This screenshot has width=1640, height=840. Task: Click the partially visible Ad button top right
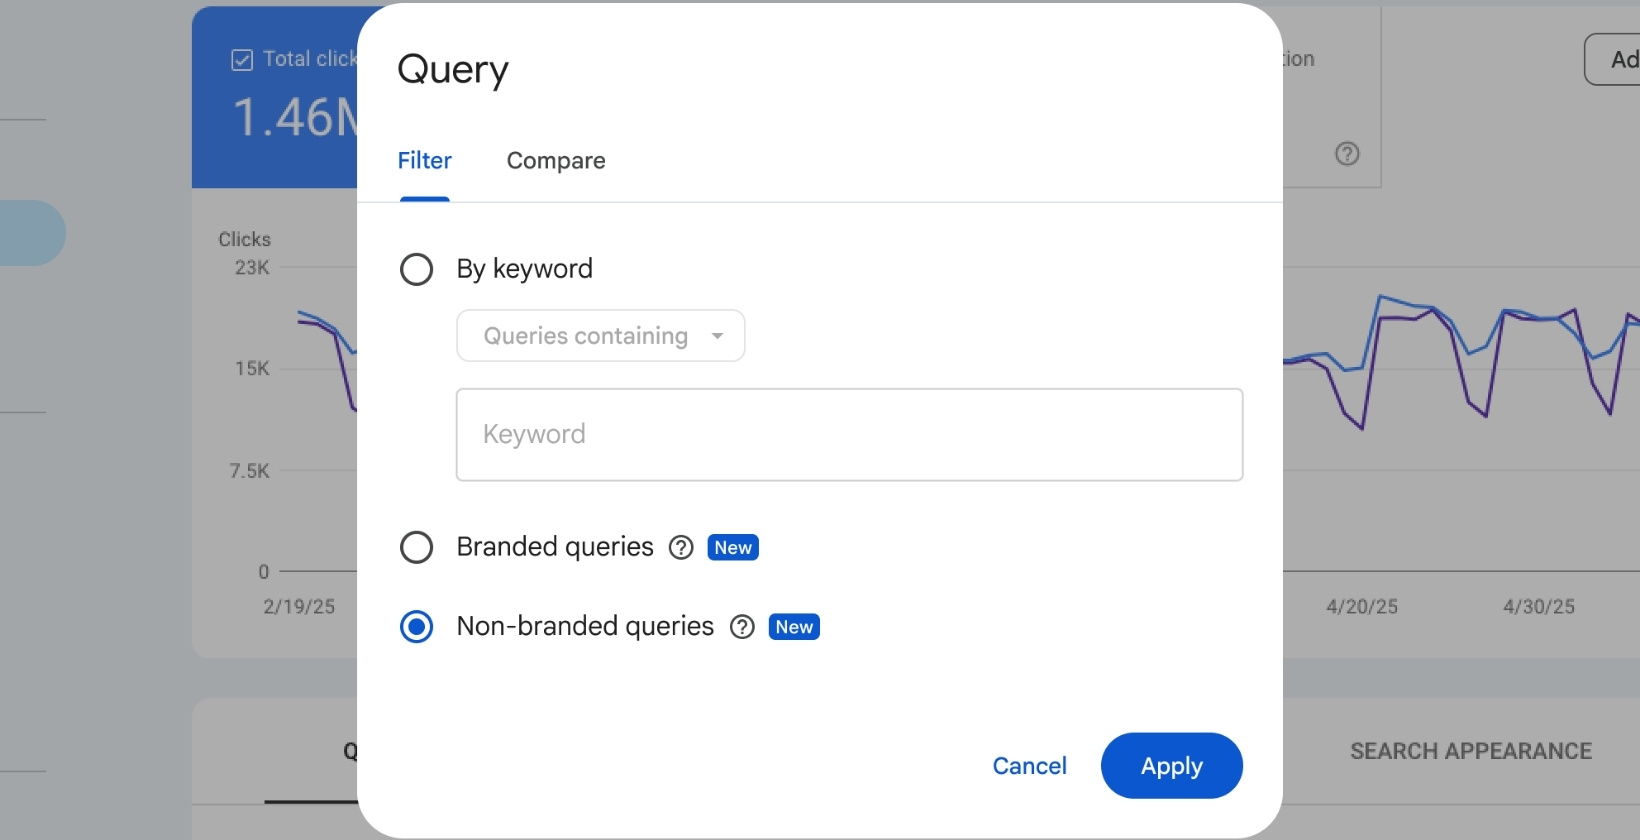pos(1620,59)
